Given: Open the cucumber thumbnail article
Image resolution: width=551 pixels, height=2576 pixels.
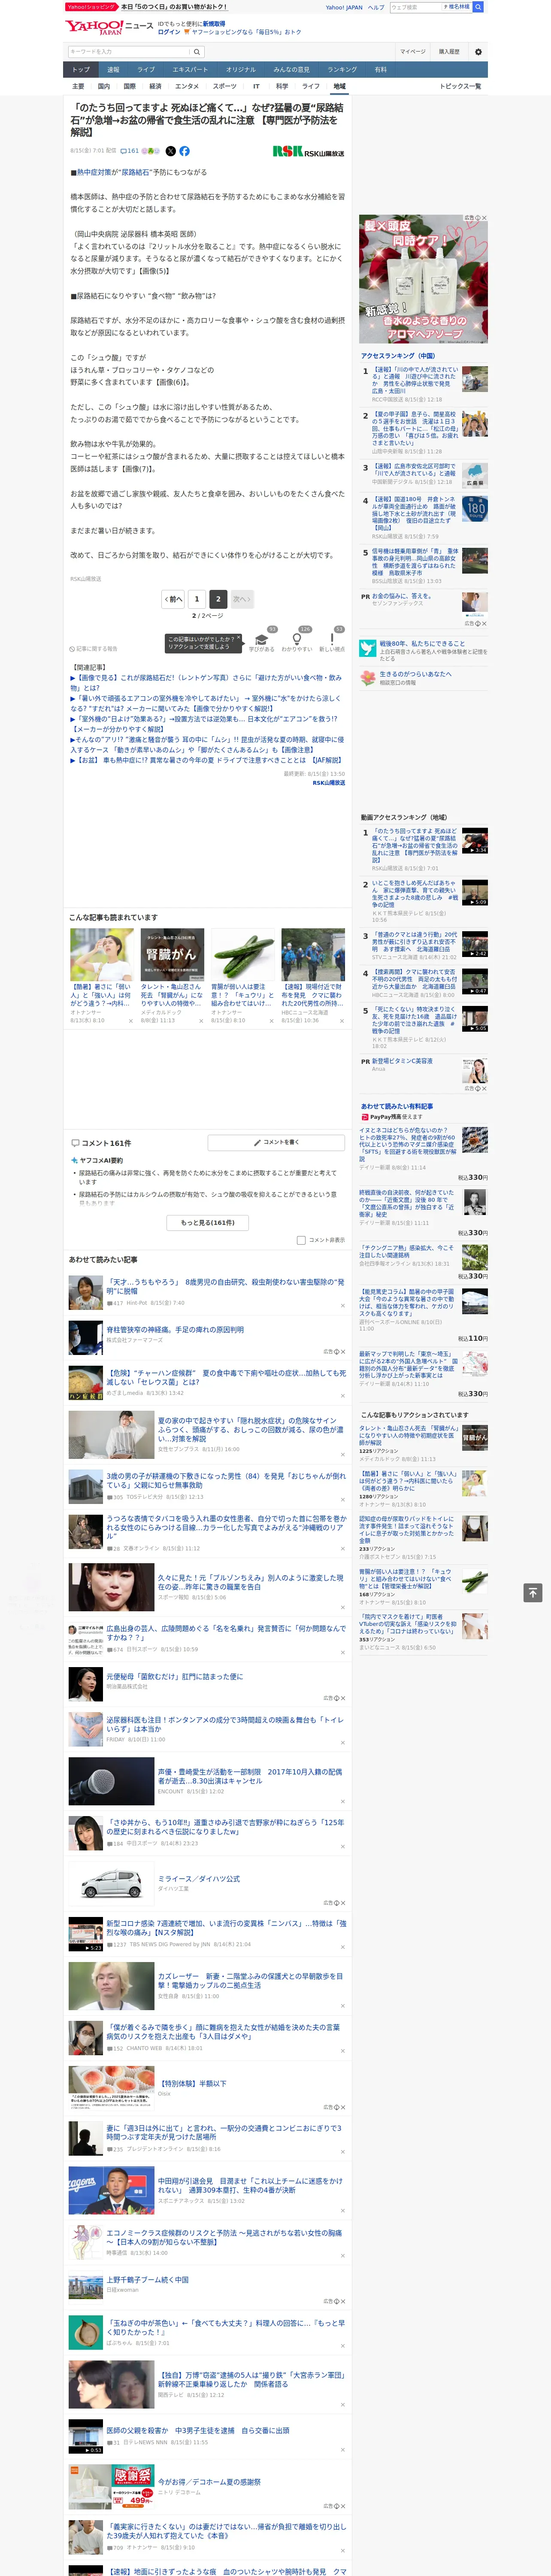Looking at the screenshot, I should click(x=242, y=954).
